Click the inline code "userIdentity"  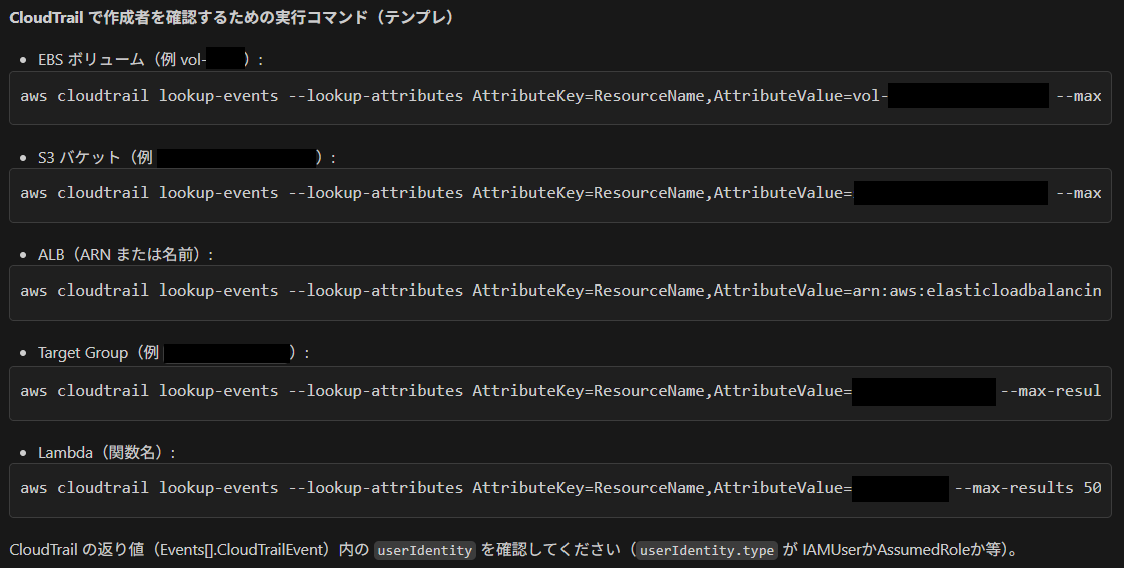[x=424, y=550]
